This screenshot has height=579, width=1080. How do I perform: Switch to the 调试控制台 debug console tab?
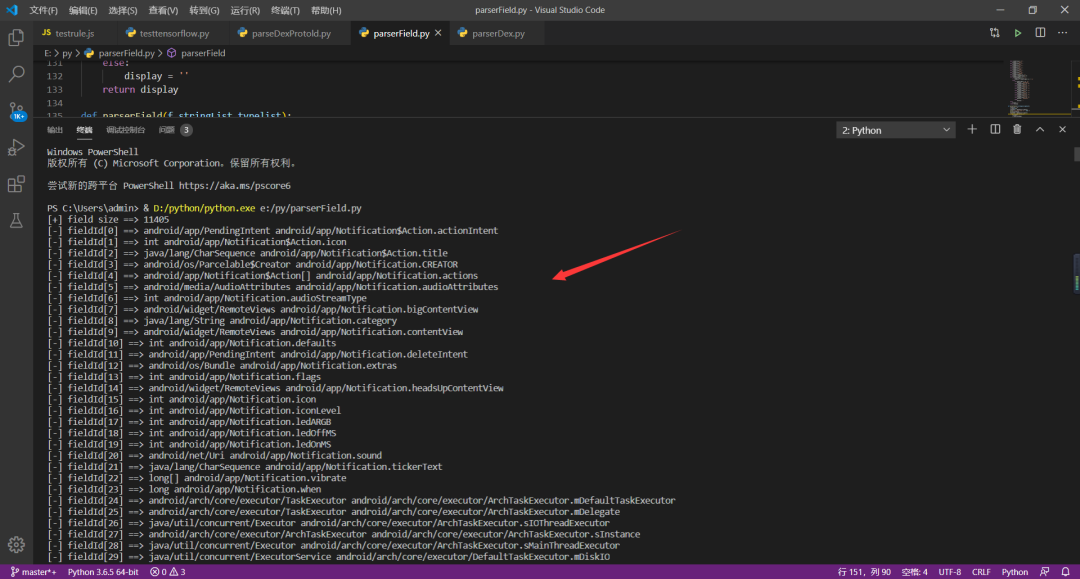125,130
